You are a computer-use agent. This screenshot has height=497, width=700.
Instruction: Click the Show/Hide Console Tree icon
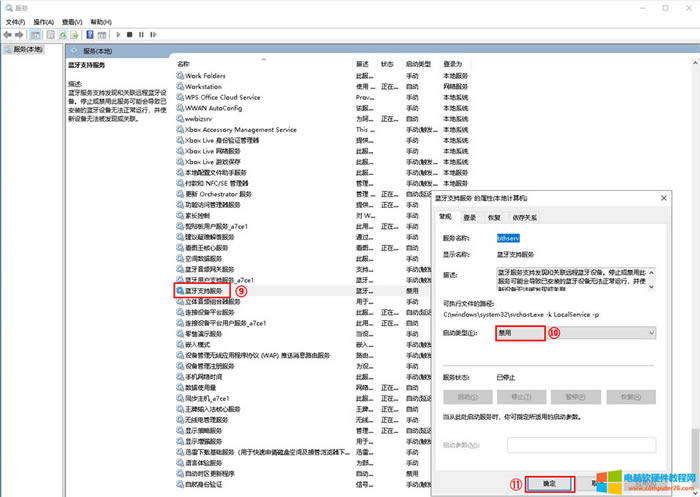pyautogui.click(x=37, y=34)
